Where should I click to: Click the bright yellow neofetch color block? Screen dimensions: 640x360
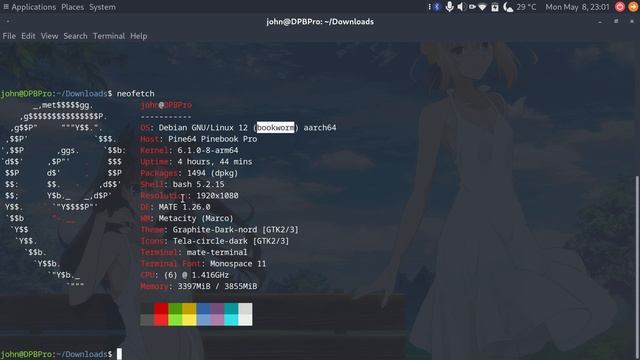(189, 320)
